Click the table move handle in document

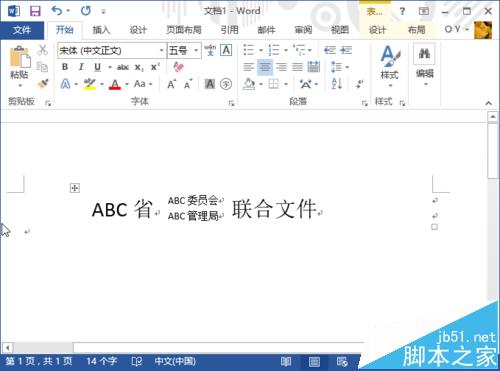[x=75, y=188]
